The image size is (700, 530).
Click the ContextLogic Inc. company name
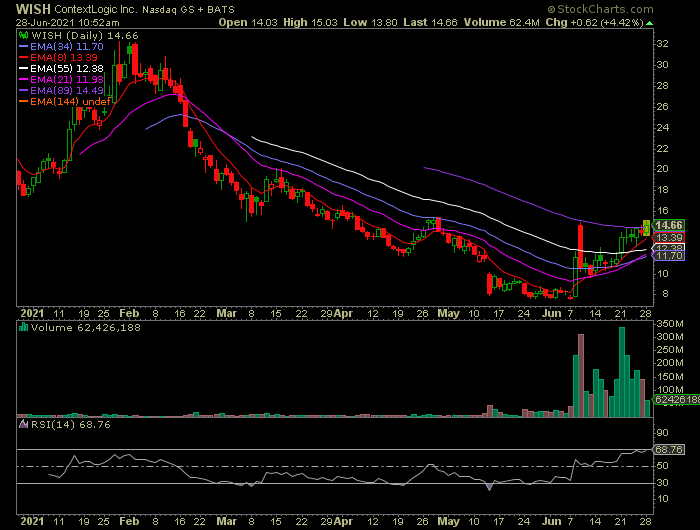point(96,9)
